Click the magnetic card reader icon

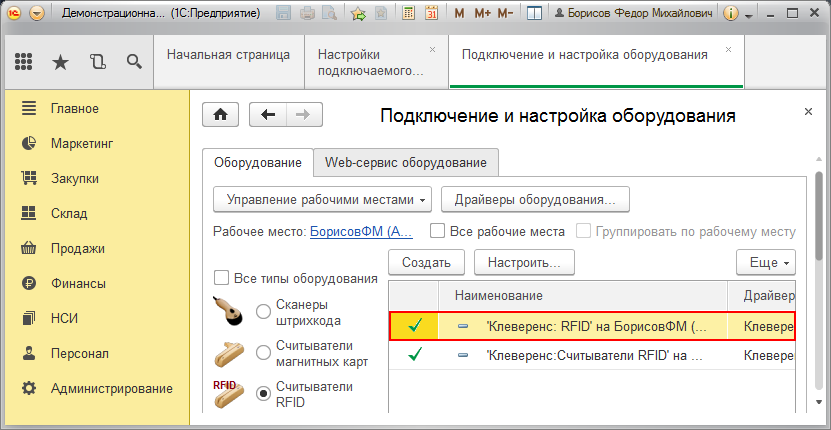pyautogui.click(x=229, y=353)
